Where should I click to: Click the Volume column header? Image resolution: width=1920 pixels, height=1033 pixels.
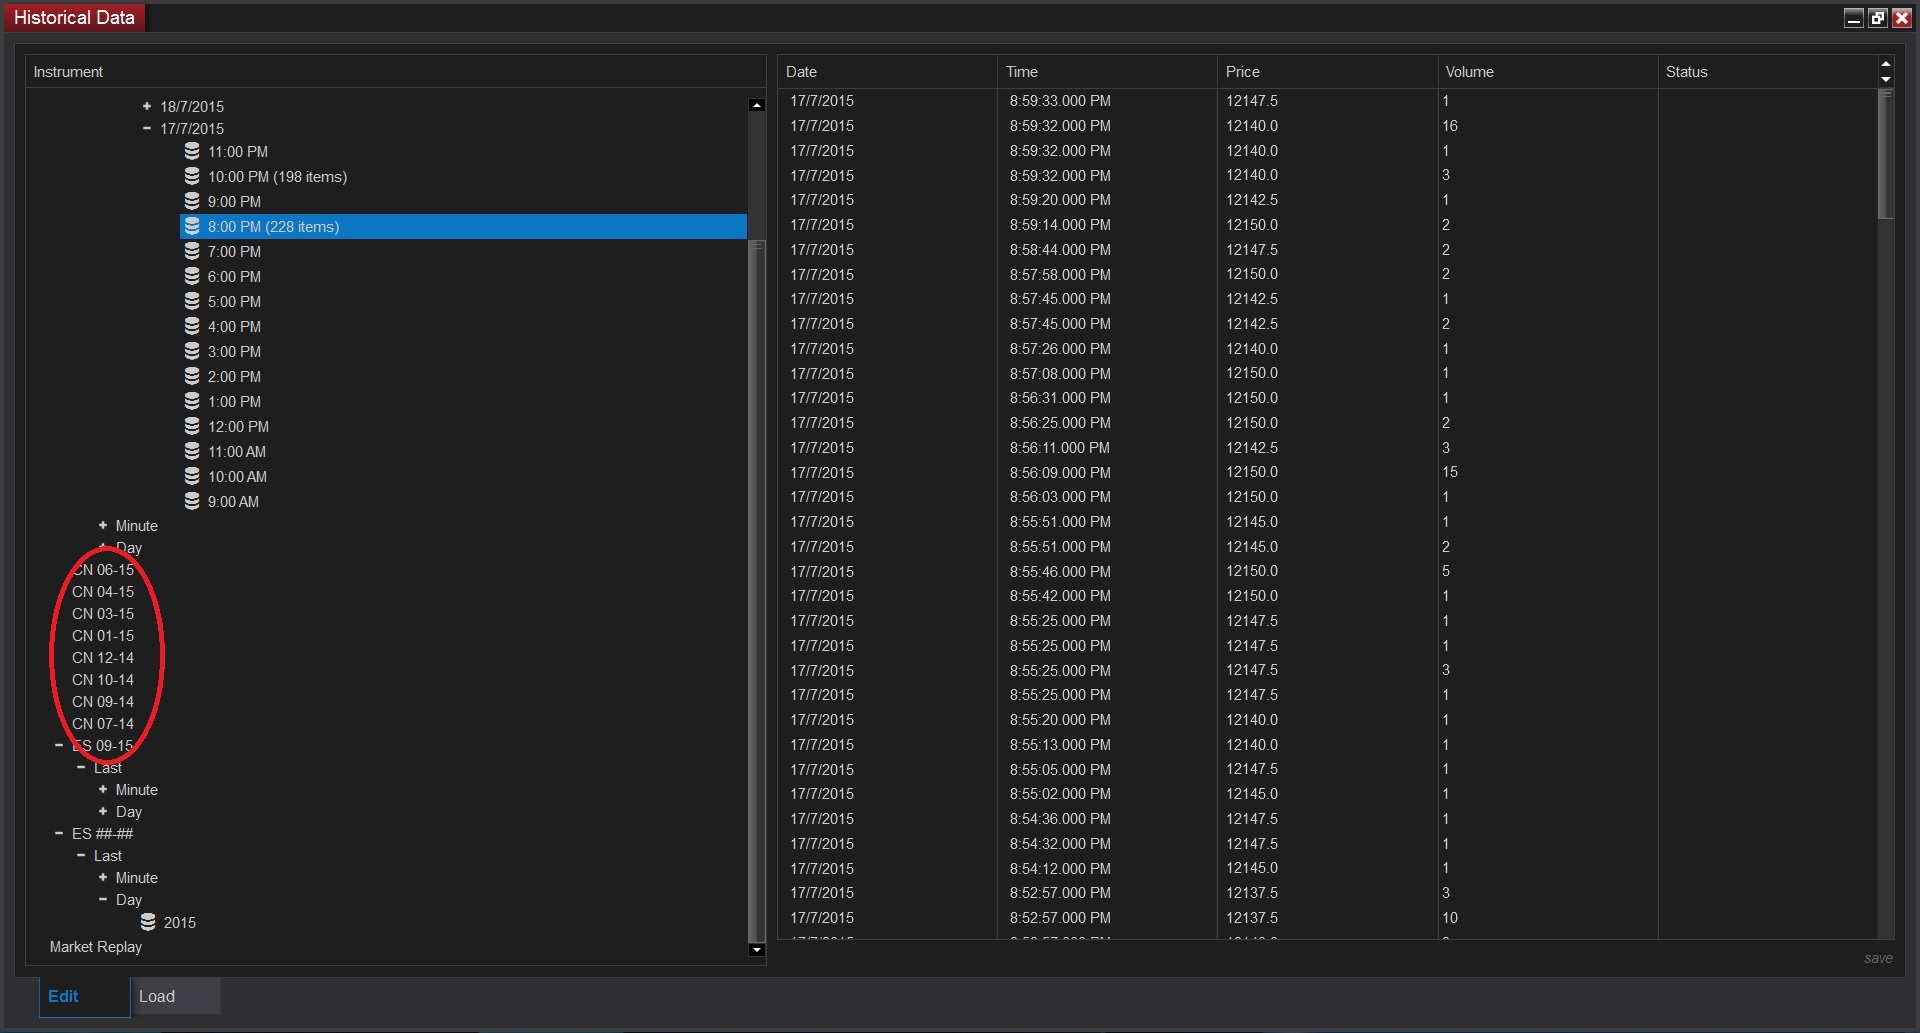coord(1547,72)
